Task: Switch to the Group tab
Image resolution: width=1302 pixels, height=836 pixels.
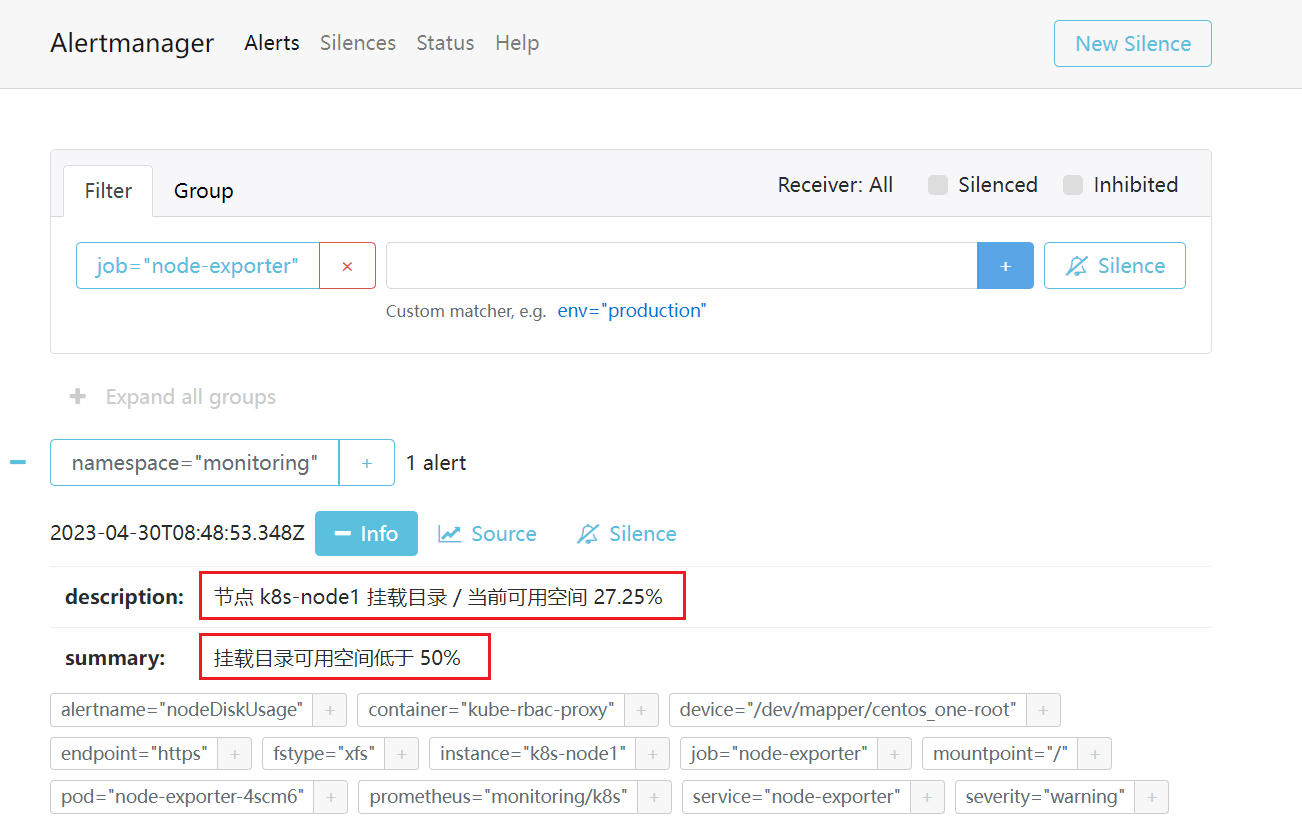Action: (203, 191)
